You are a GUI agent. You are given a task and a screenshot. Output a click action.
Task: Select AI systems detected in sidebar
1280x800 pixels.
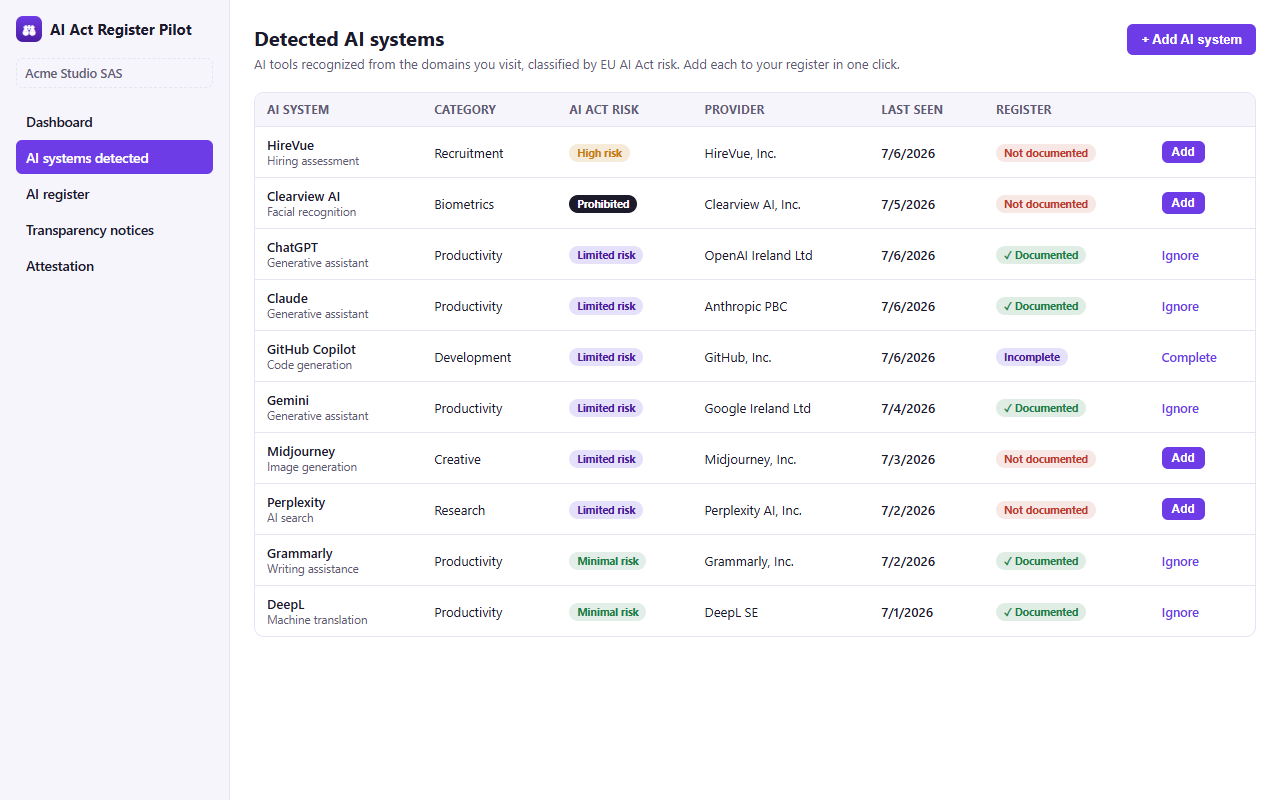pyautogui.click(x=114, y=157)
